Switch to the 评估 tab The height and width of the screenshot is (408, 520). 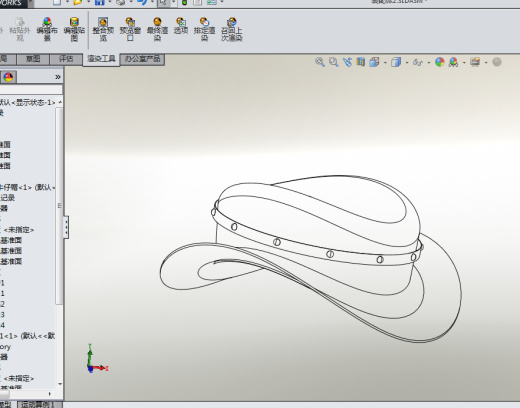pos(66,59)
